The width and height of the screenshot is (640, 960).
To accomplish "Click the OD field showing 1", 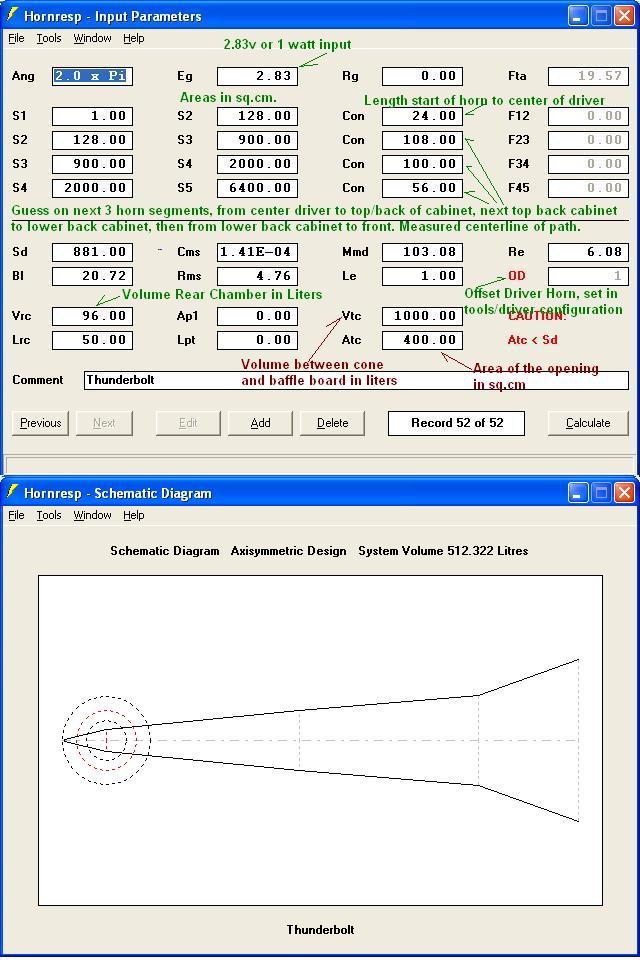I will tap(588, 276).
